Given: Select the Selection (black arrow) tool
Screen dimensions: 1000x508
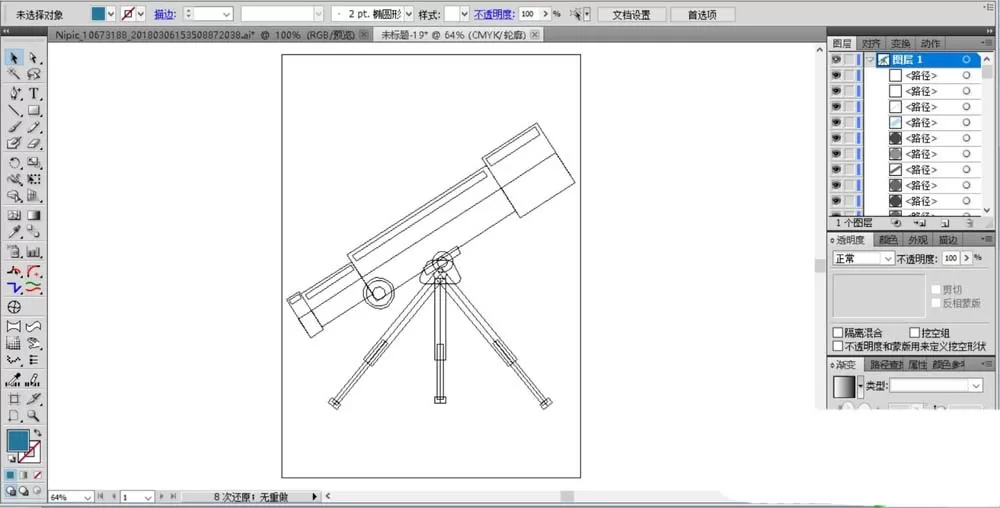Looking at the screenshot, I should point(13,58).
